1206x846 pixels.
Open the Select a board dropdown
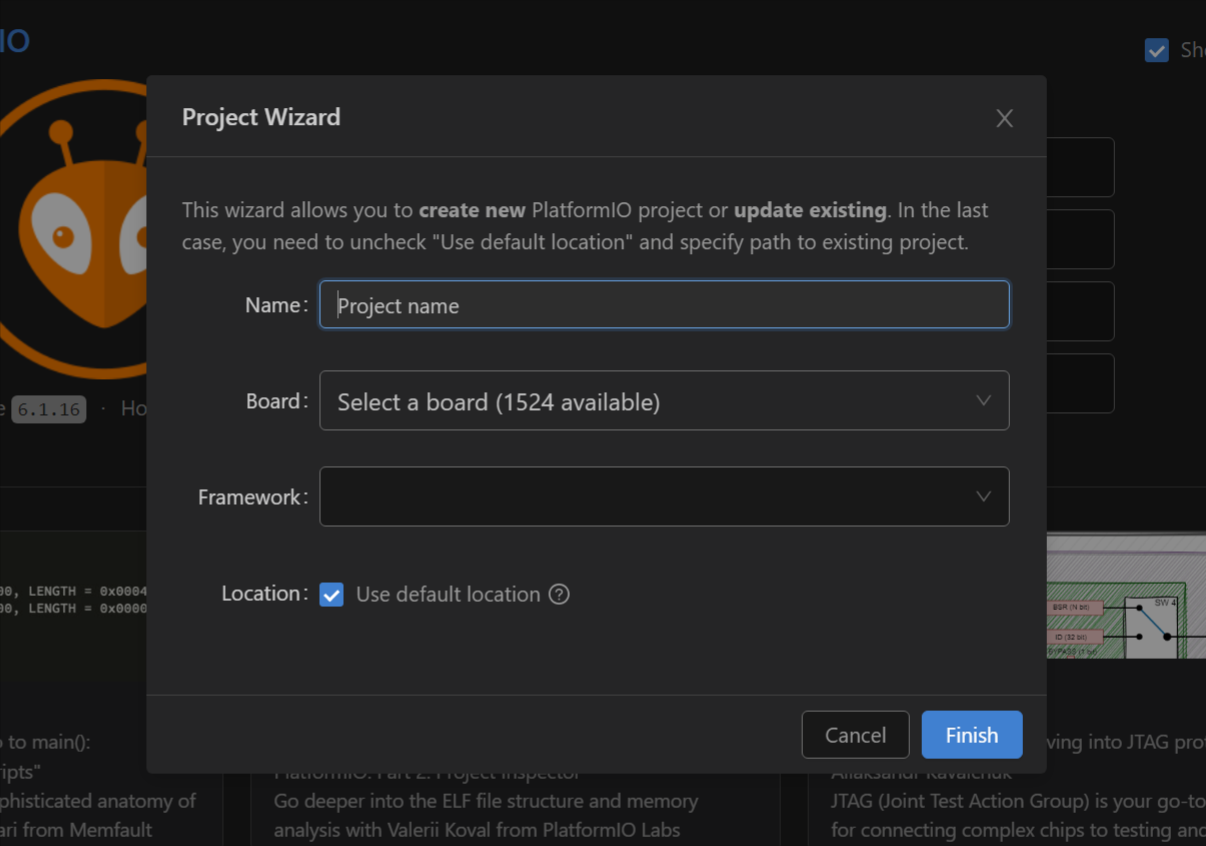[664, 401]
